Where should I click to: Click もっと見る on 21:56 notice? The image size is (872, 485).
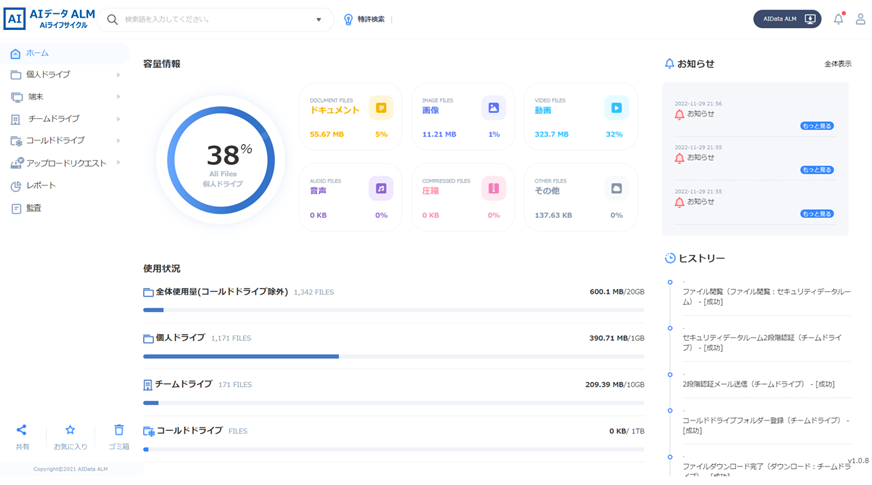816,126
